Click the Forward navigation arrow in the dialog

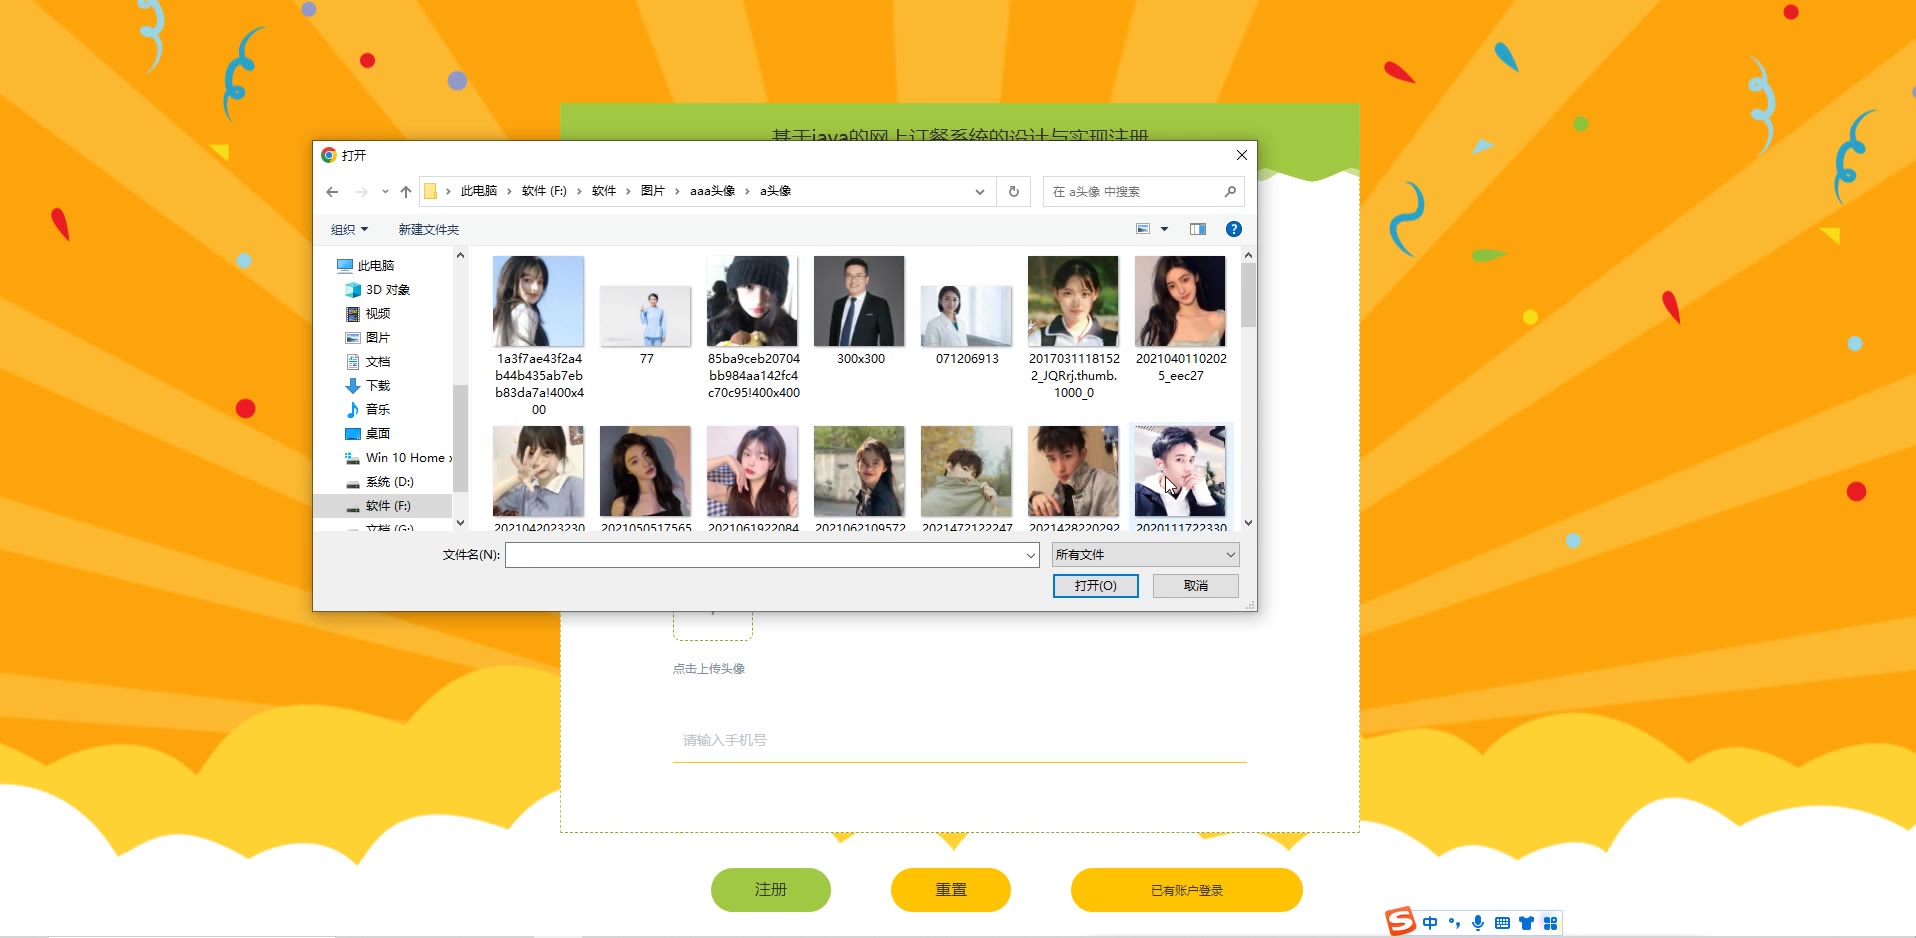(362, 192)
